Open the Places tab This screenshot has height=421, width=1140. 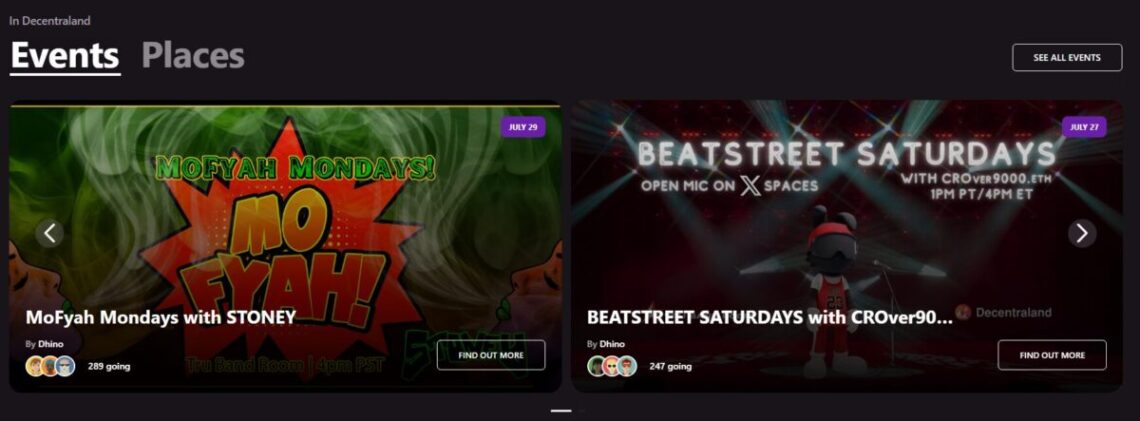193,56
